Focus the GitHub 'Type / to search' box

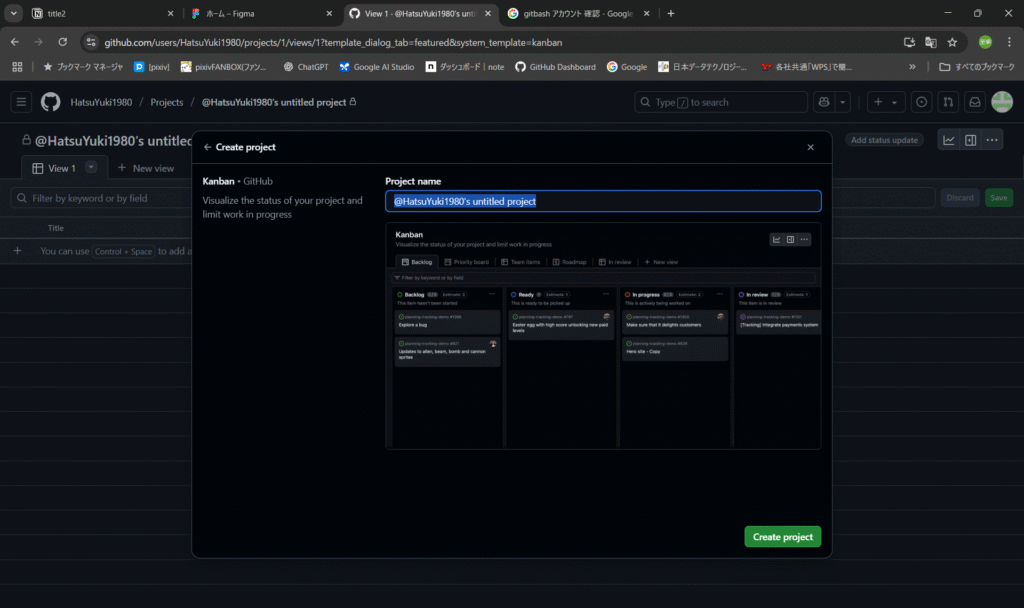tap(720, 103)
